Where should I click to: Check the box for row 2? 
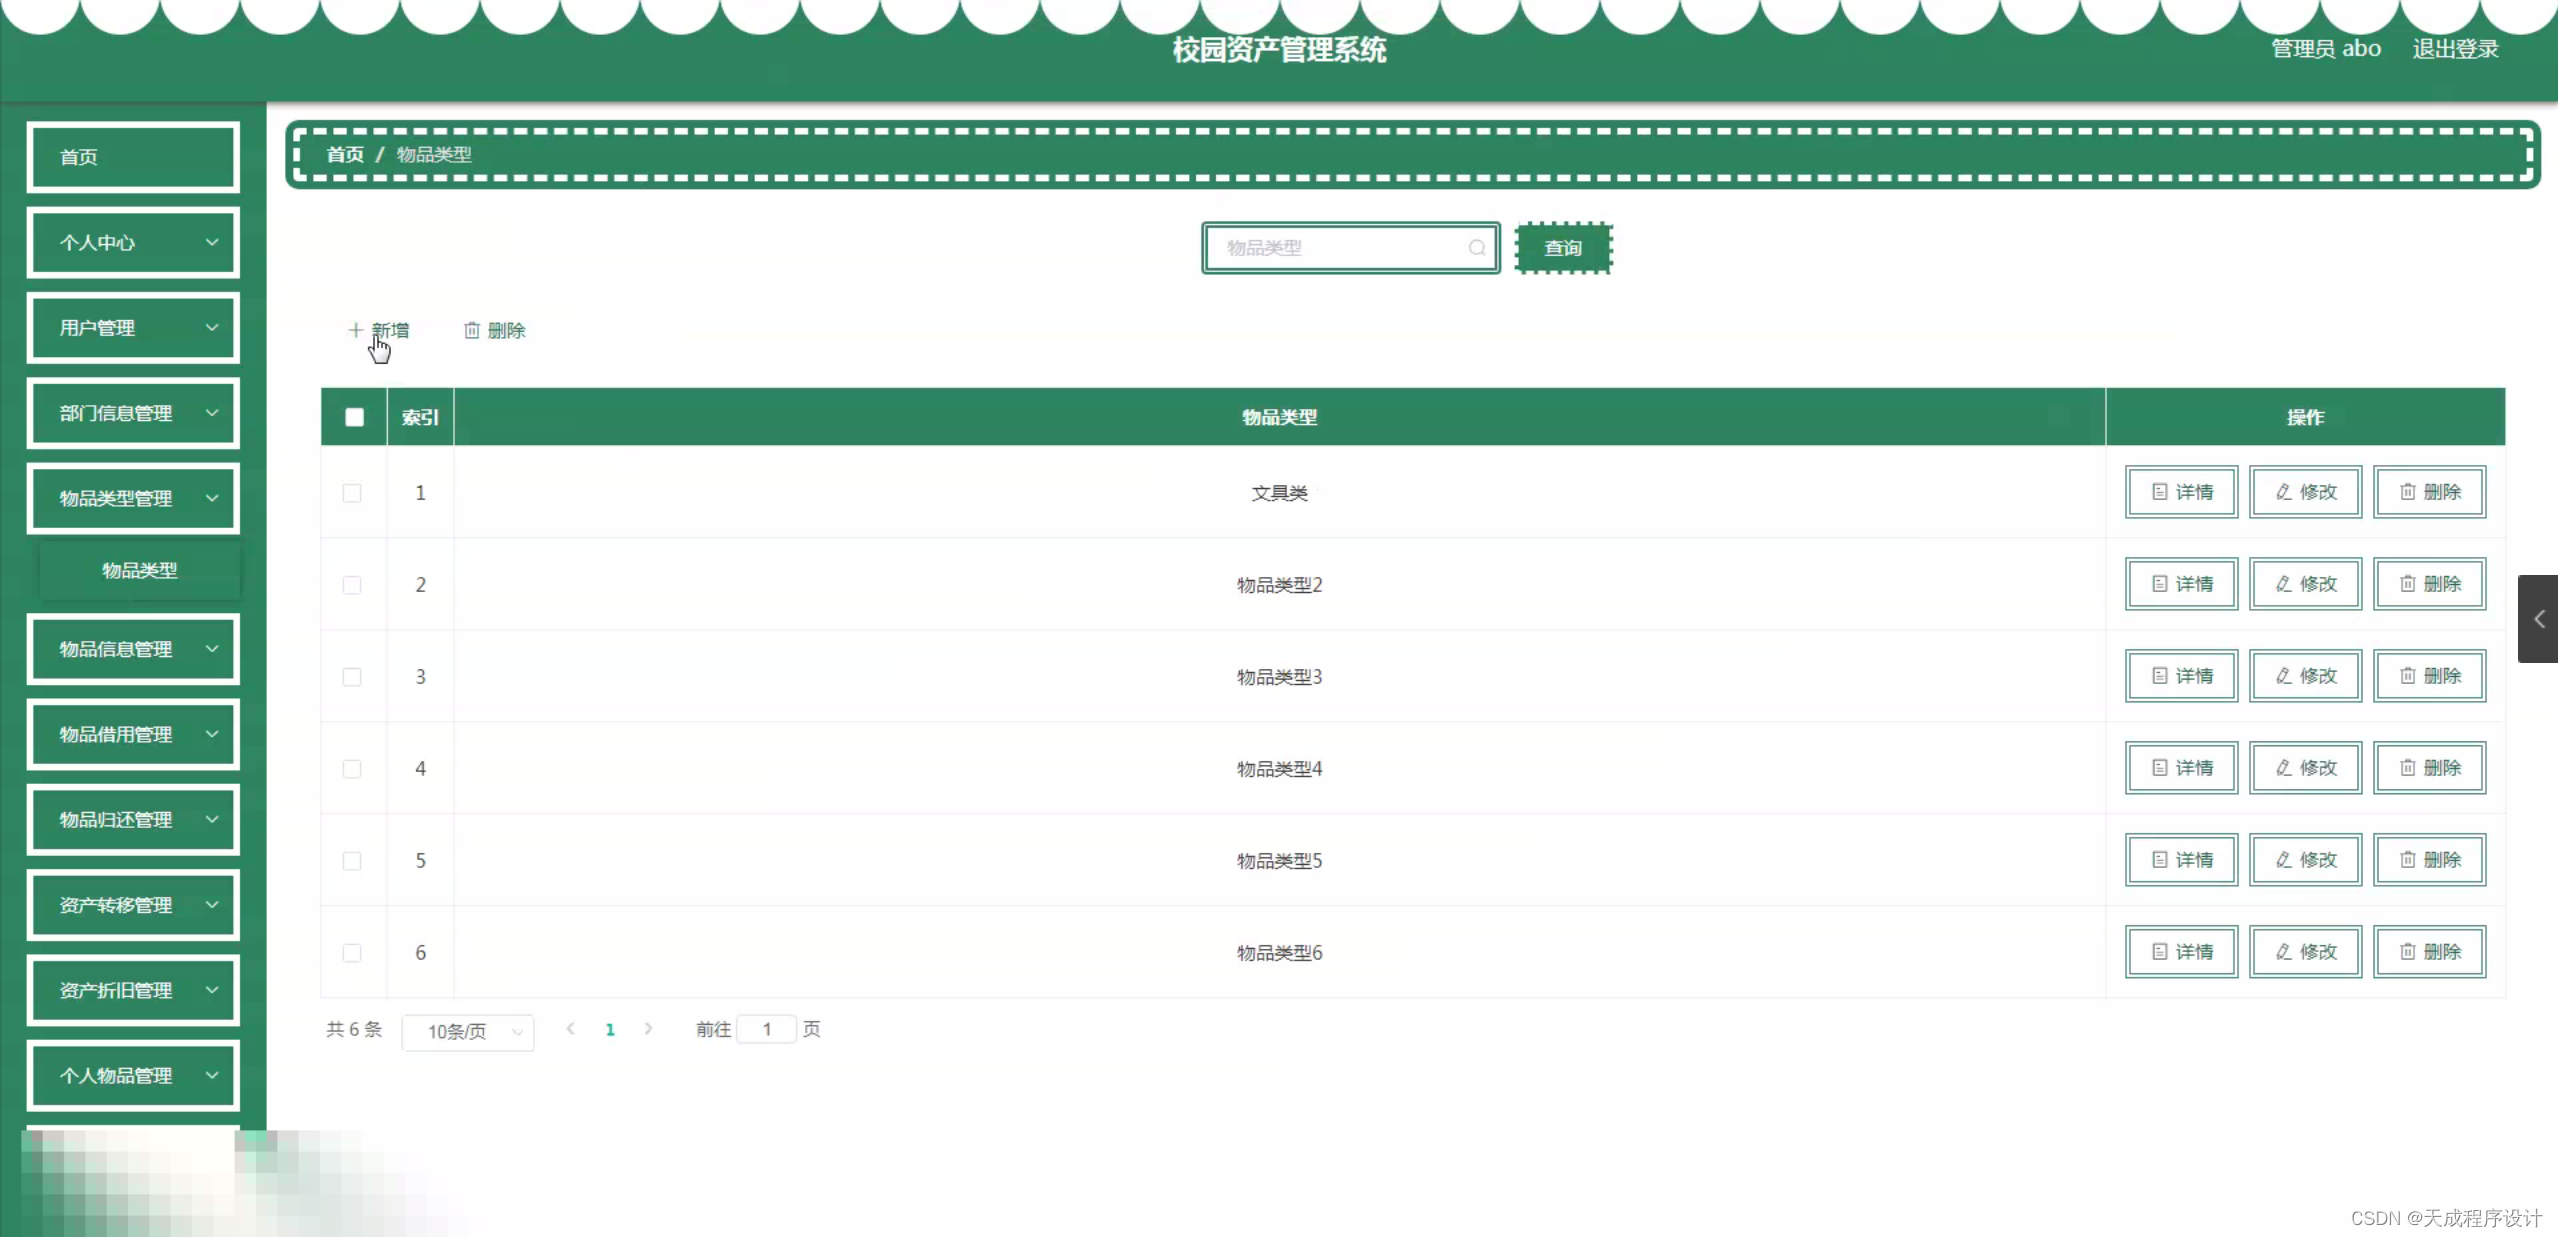tap(352, 585)
